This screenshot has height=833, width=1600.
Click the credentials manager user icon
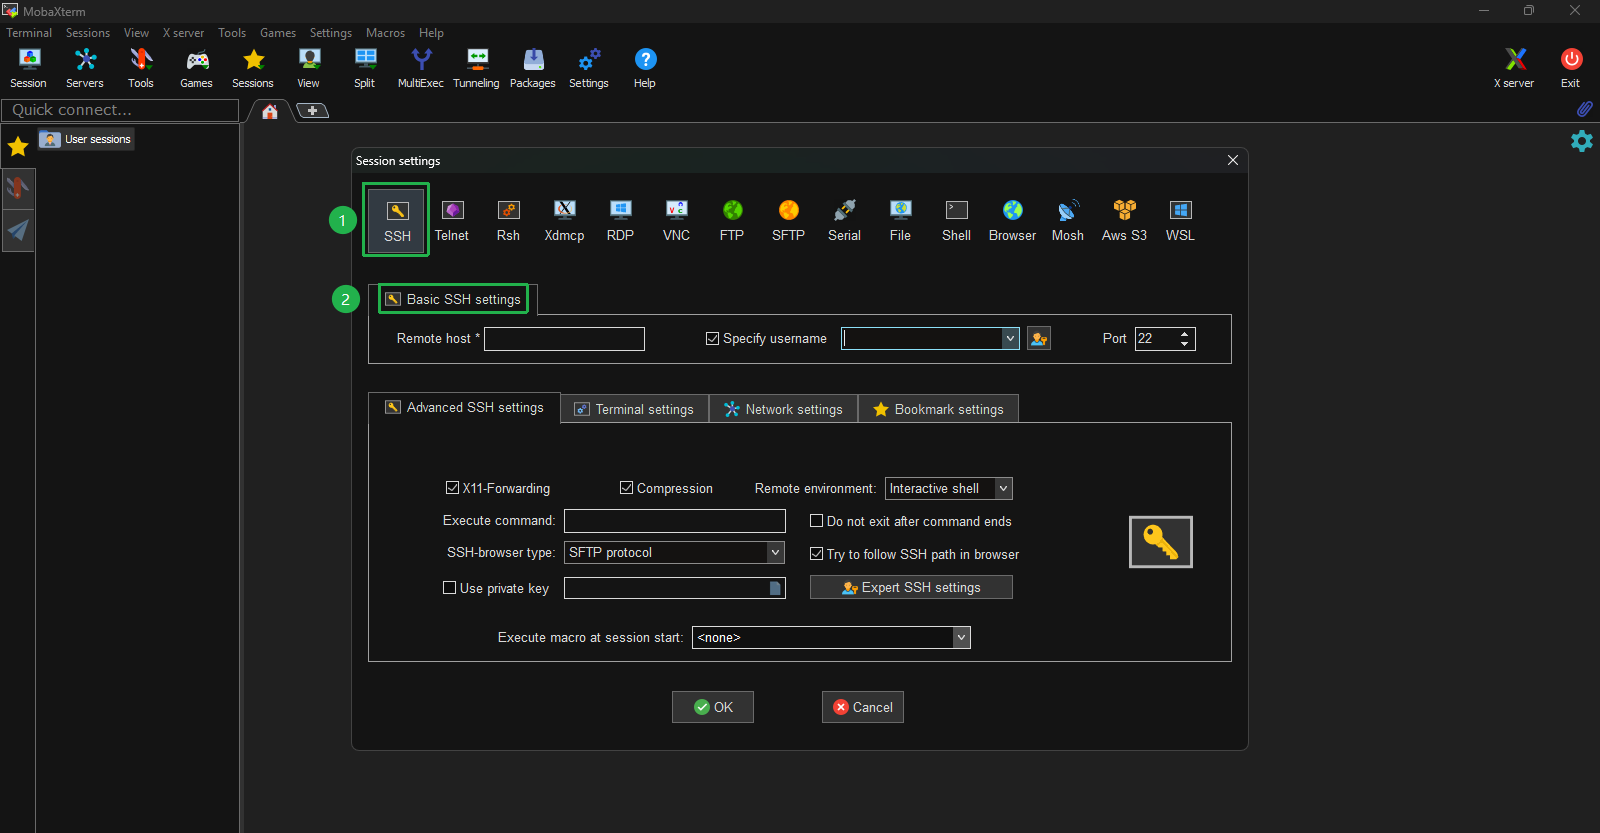(x=1039, y=339)
